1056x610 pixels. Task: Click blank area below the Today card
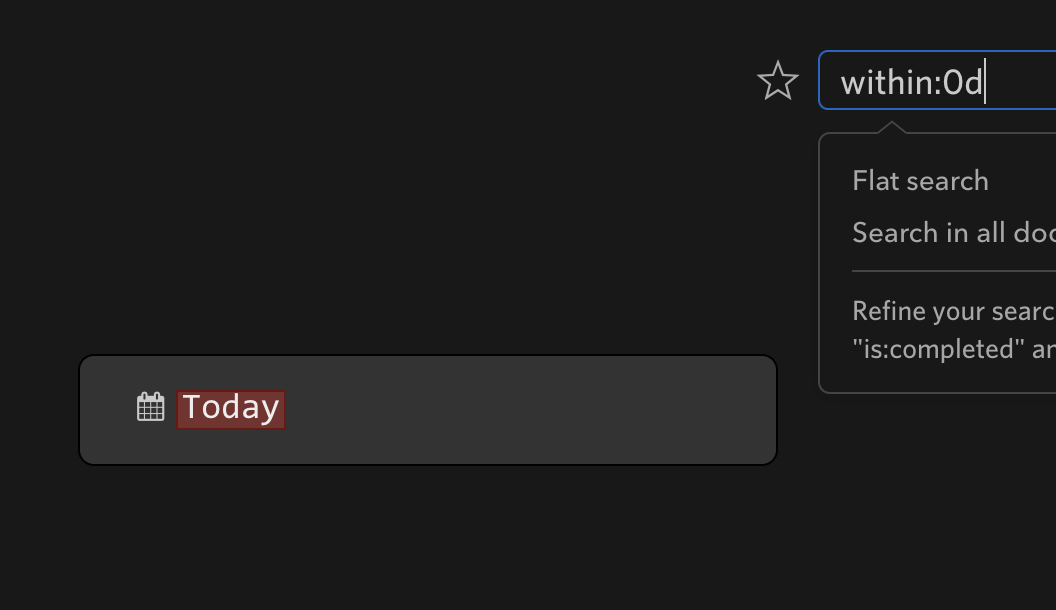point(428,539)
